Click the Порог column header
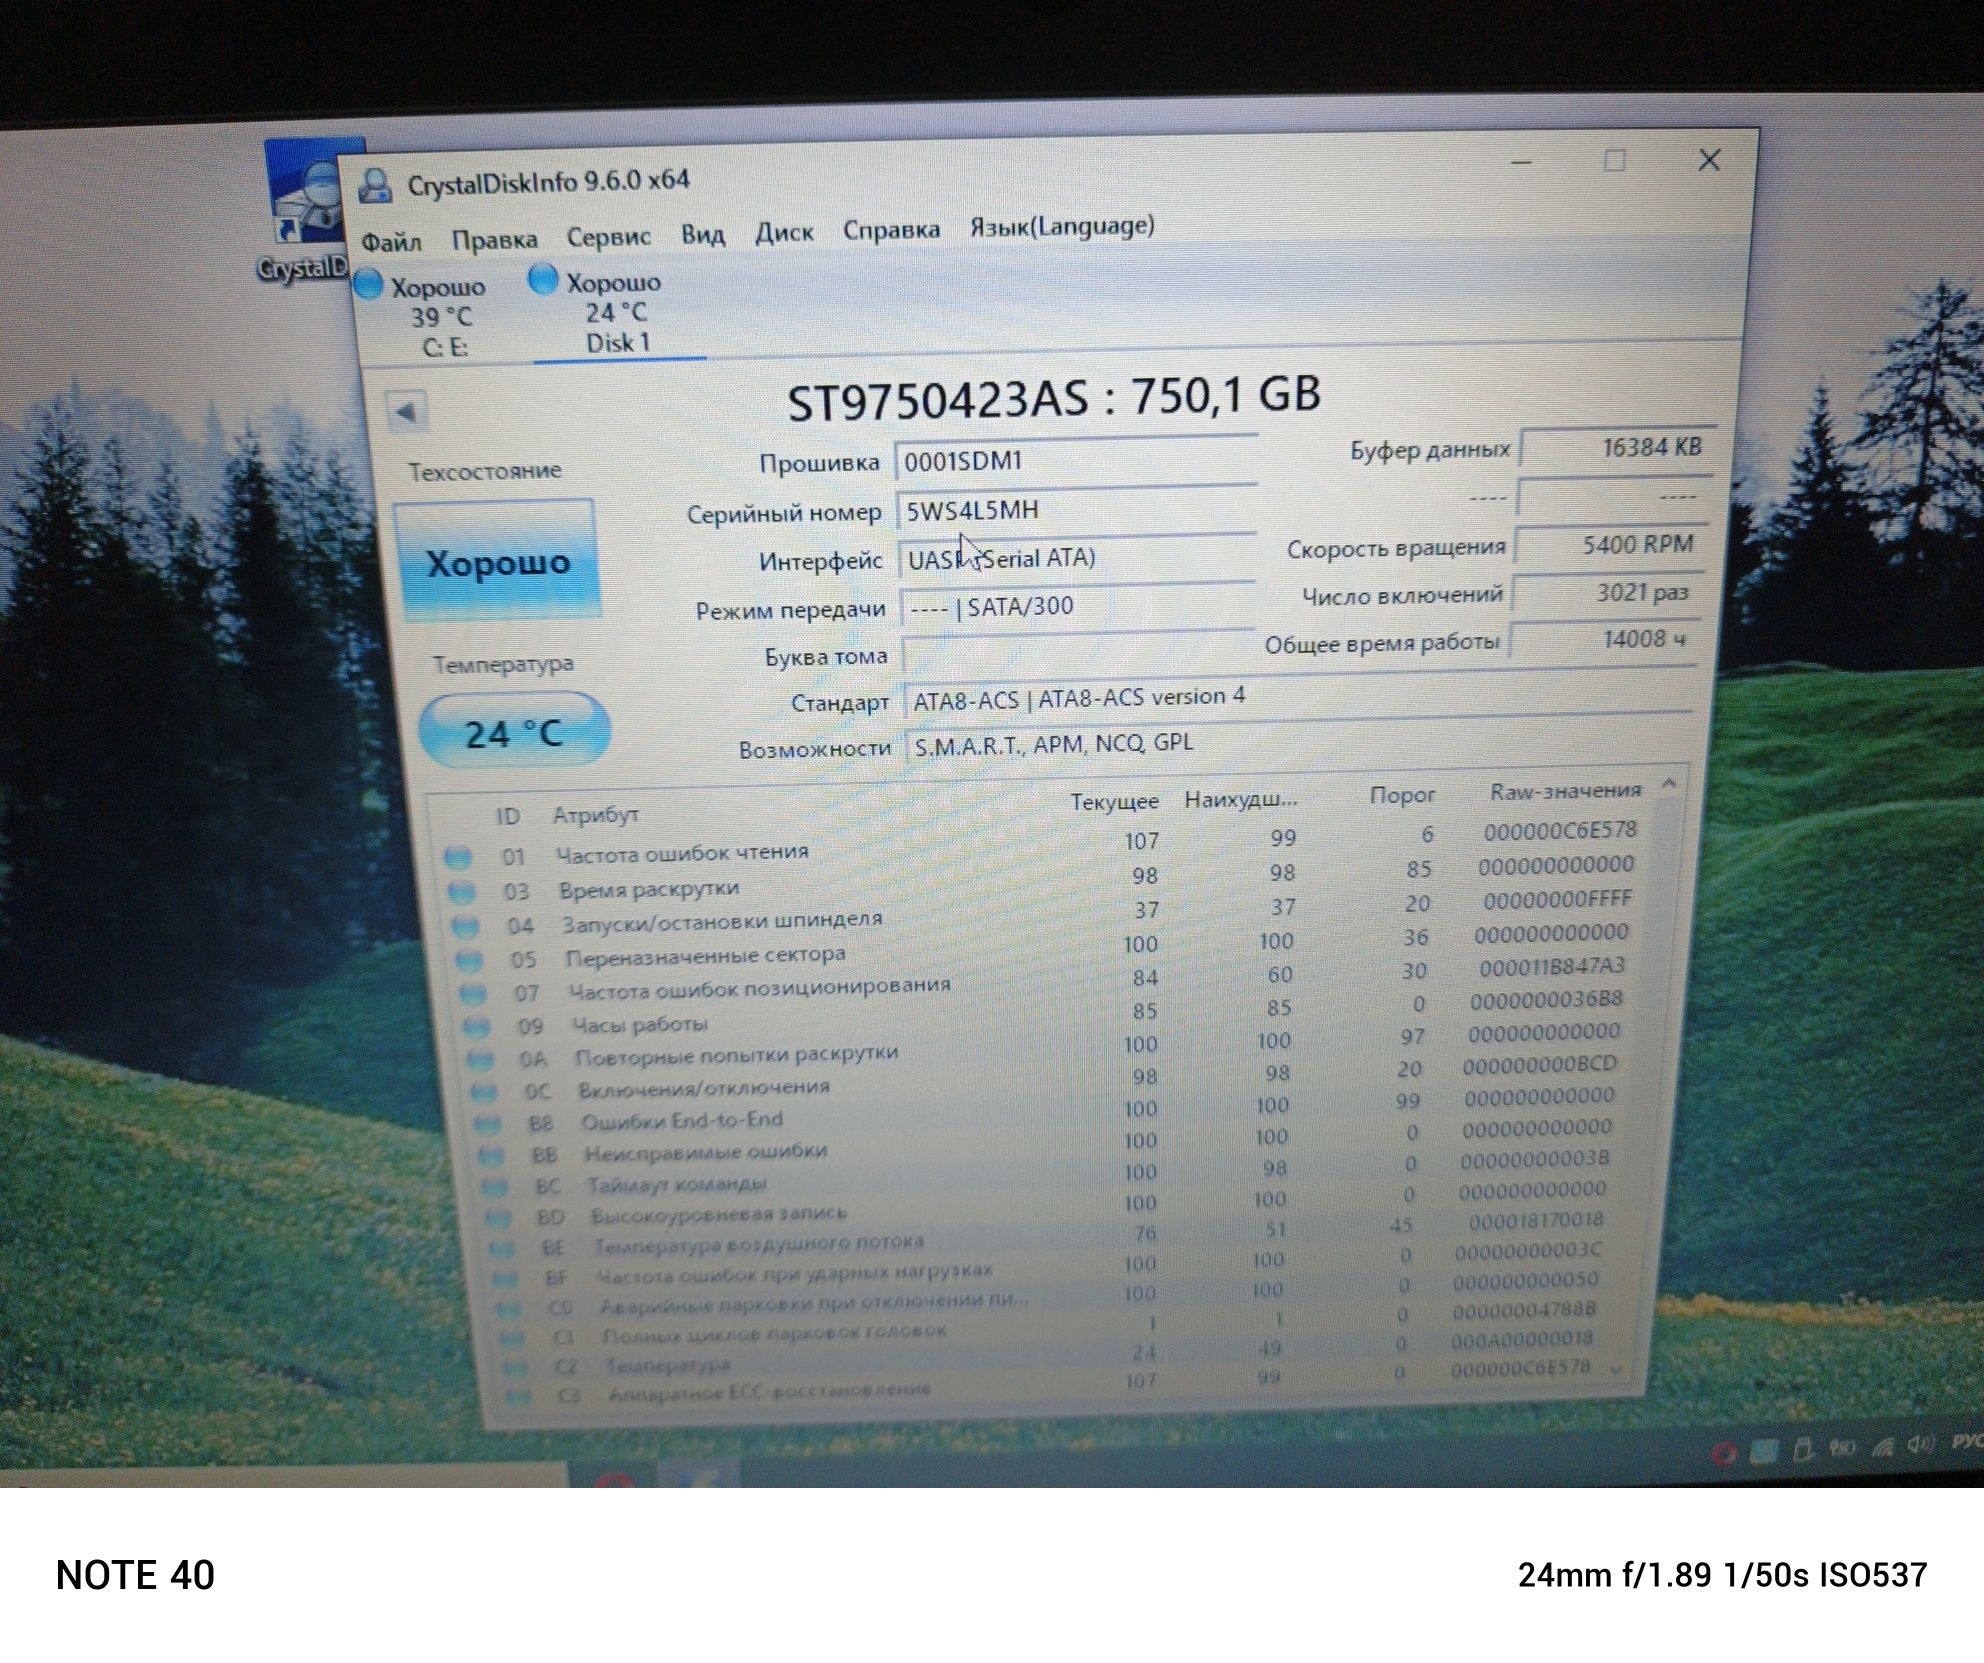The width and height of the screenshot is (1984, 1663). (1402, 795)
